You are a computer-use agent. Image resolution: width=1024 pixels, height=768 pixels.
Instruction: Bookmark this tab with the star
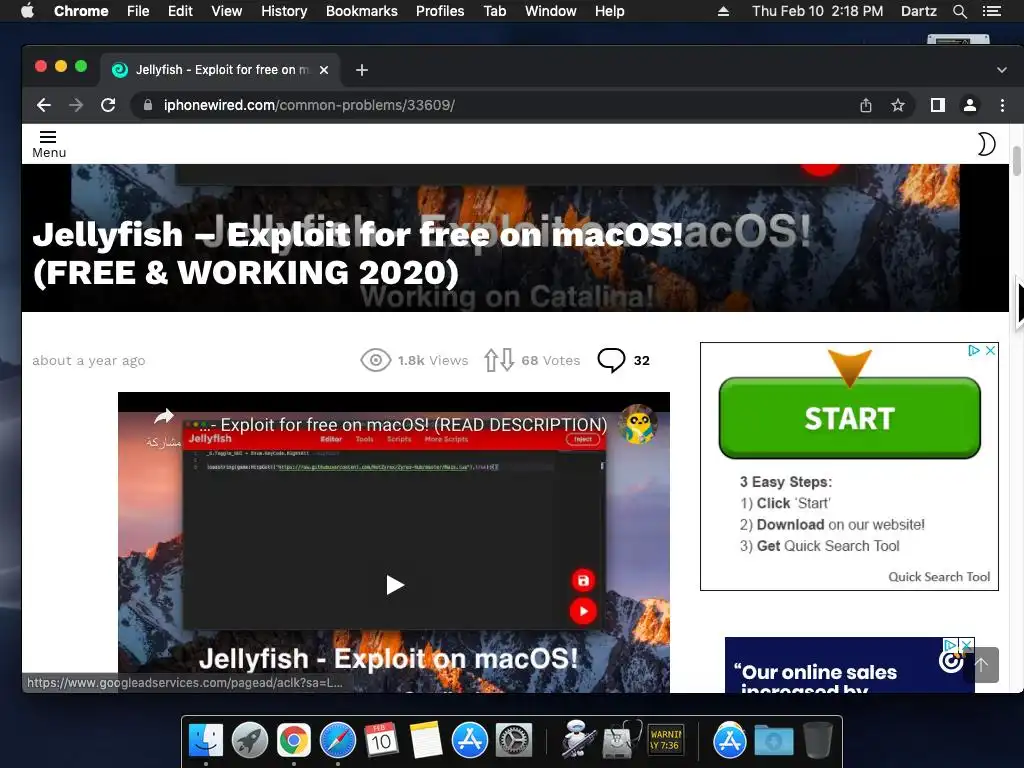[x=898, y=105]
